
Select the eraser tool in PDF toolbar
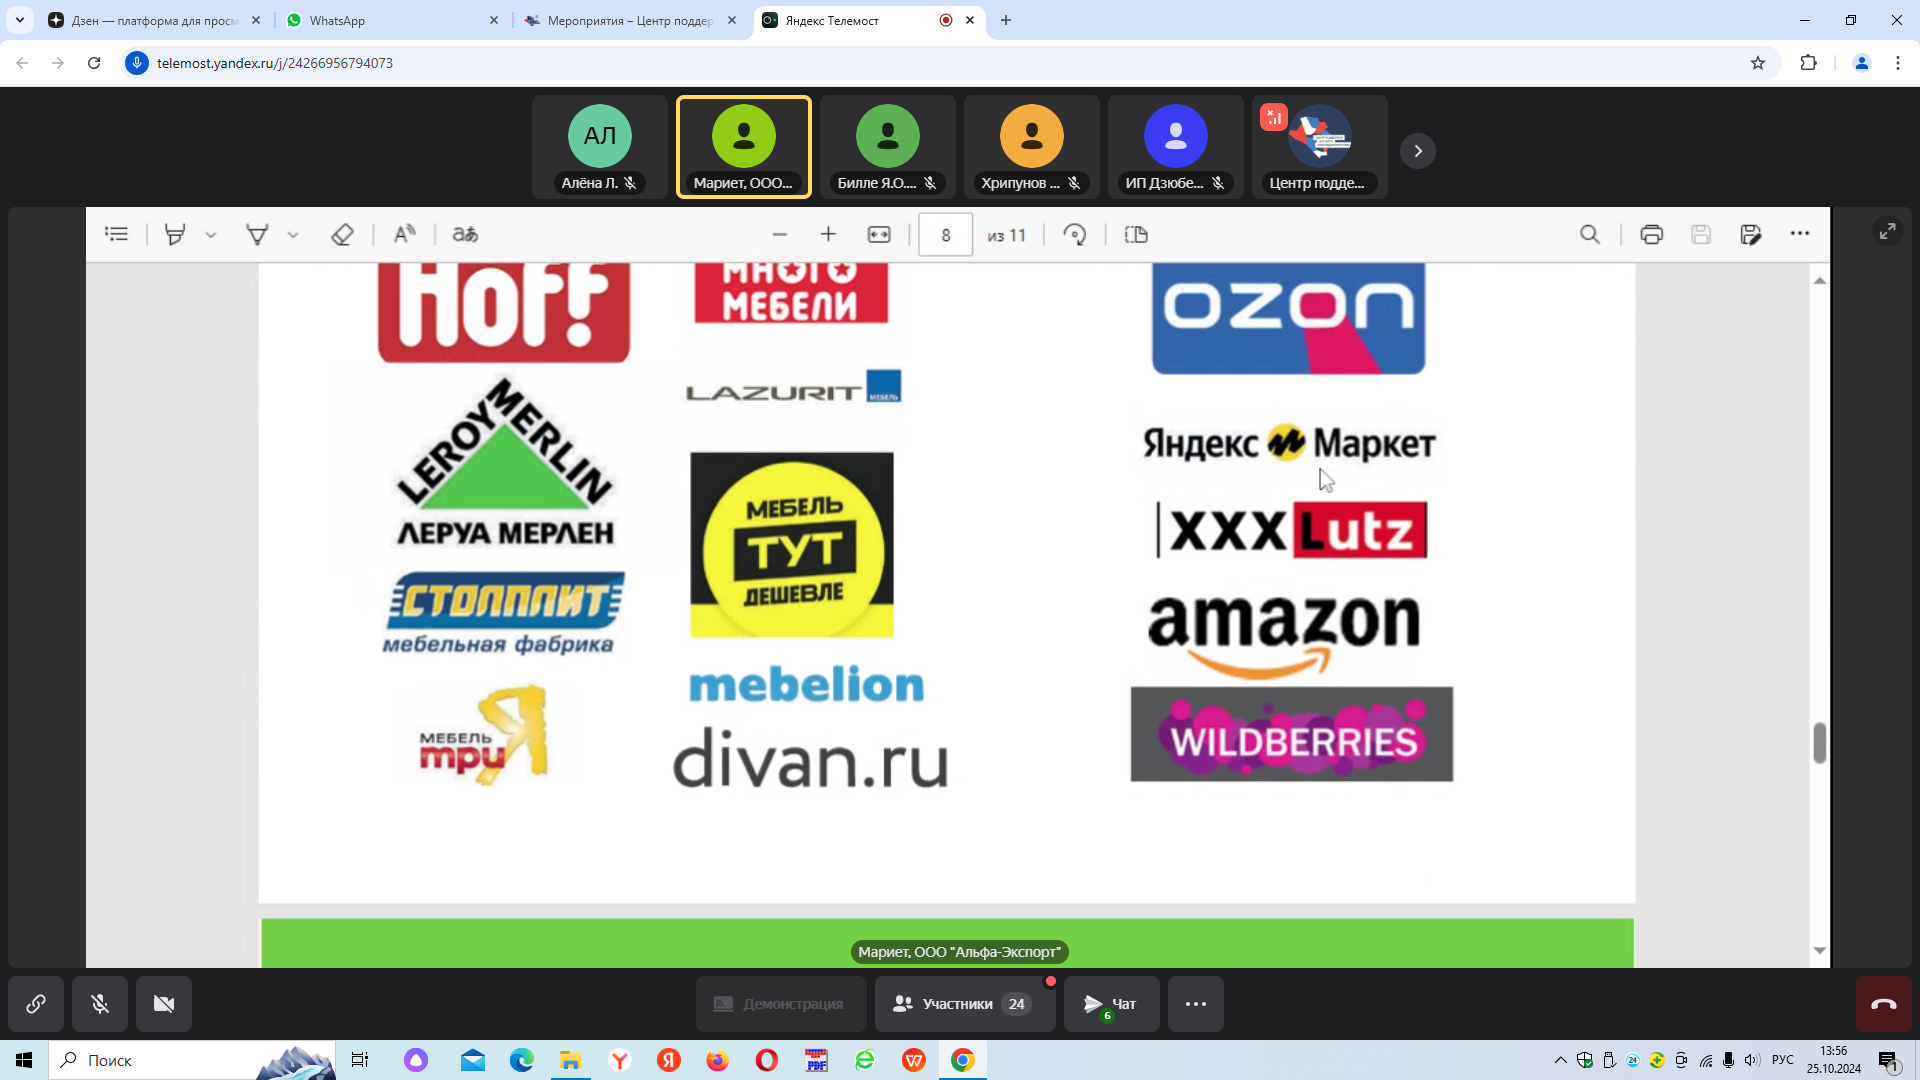342,234
